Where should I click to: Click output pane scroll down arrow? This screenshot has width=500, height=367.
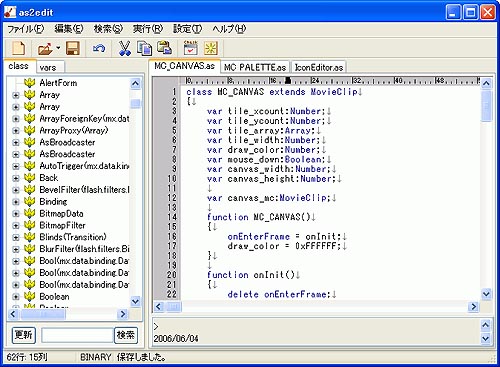[x=486, y=338]
